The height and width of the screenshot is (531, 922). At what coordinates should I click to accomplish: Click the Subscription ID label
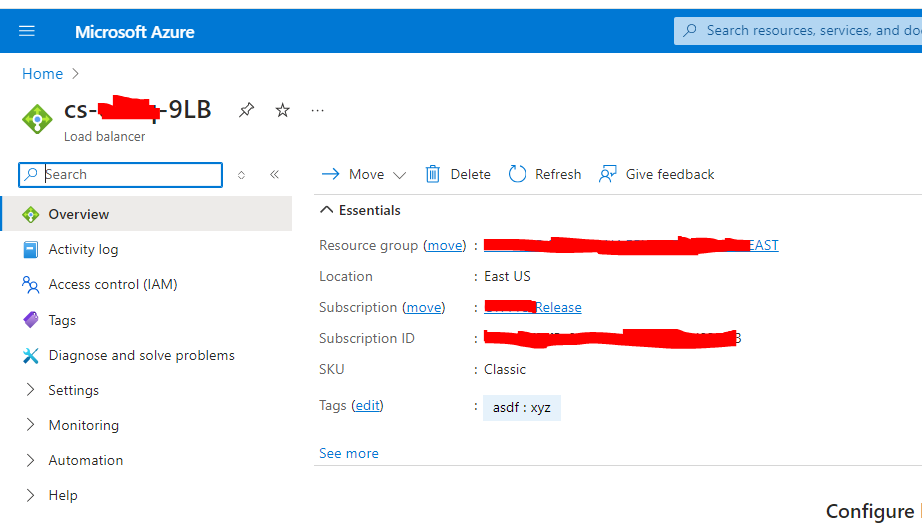pyautogui.click(x=367, y=339)
